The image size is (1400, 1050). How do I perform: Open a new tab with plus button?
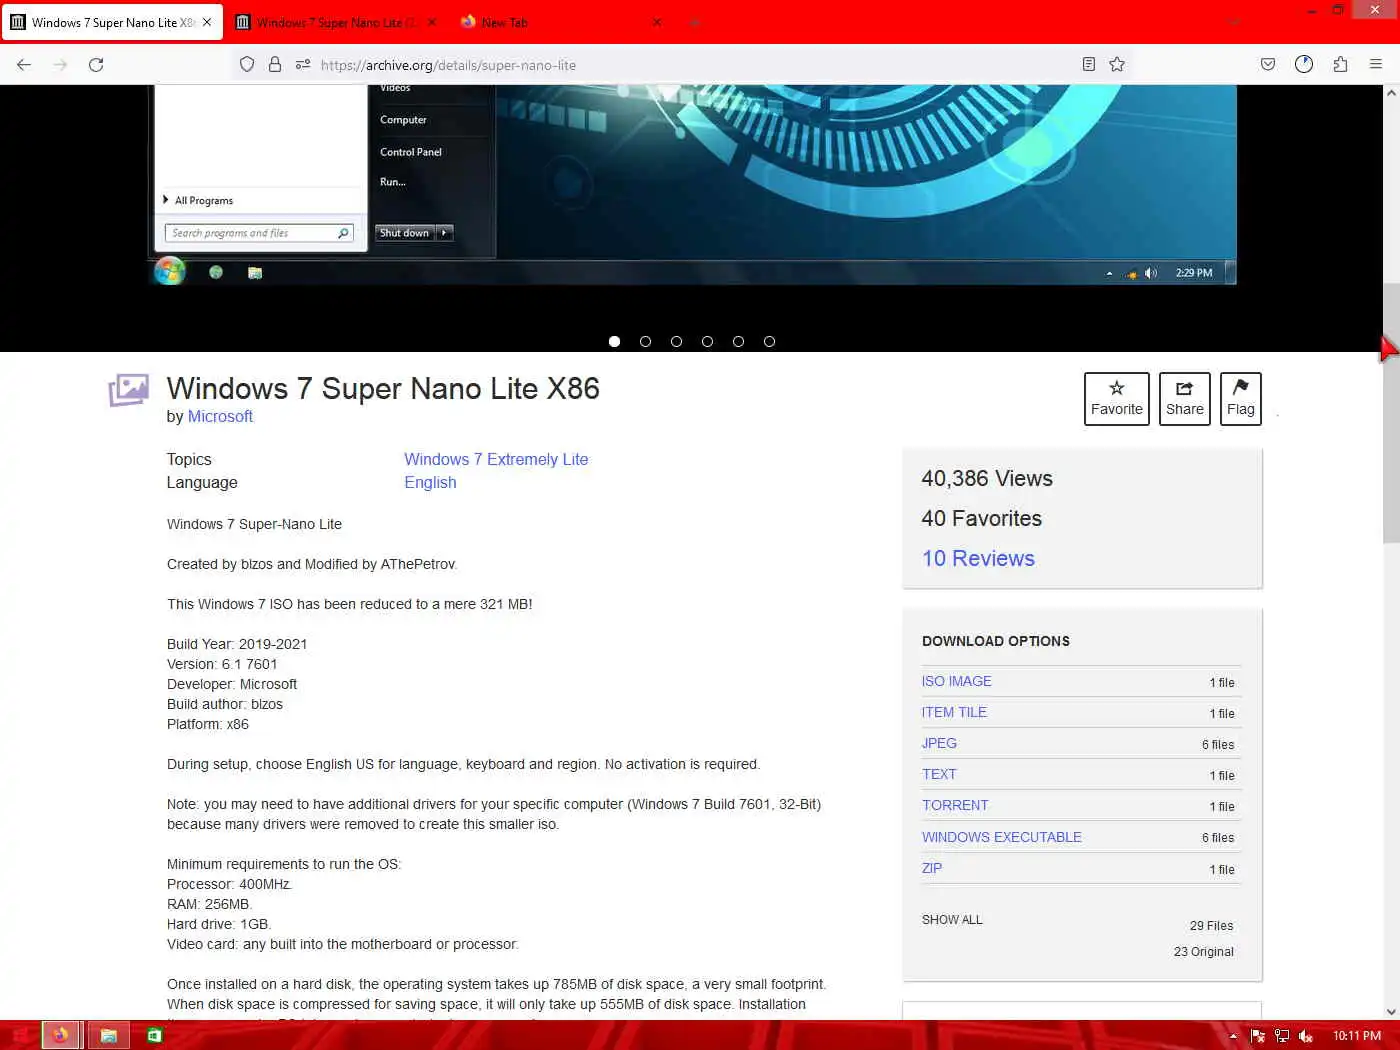pyautogui.click(x=694, y=22)
